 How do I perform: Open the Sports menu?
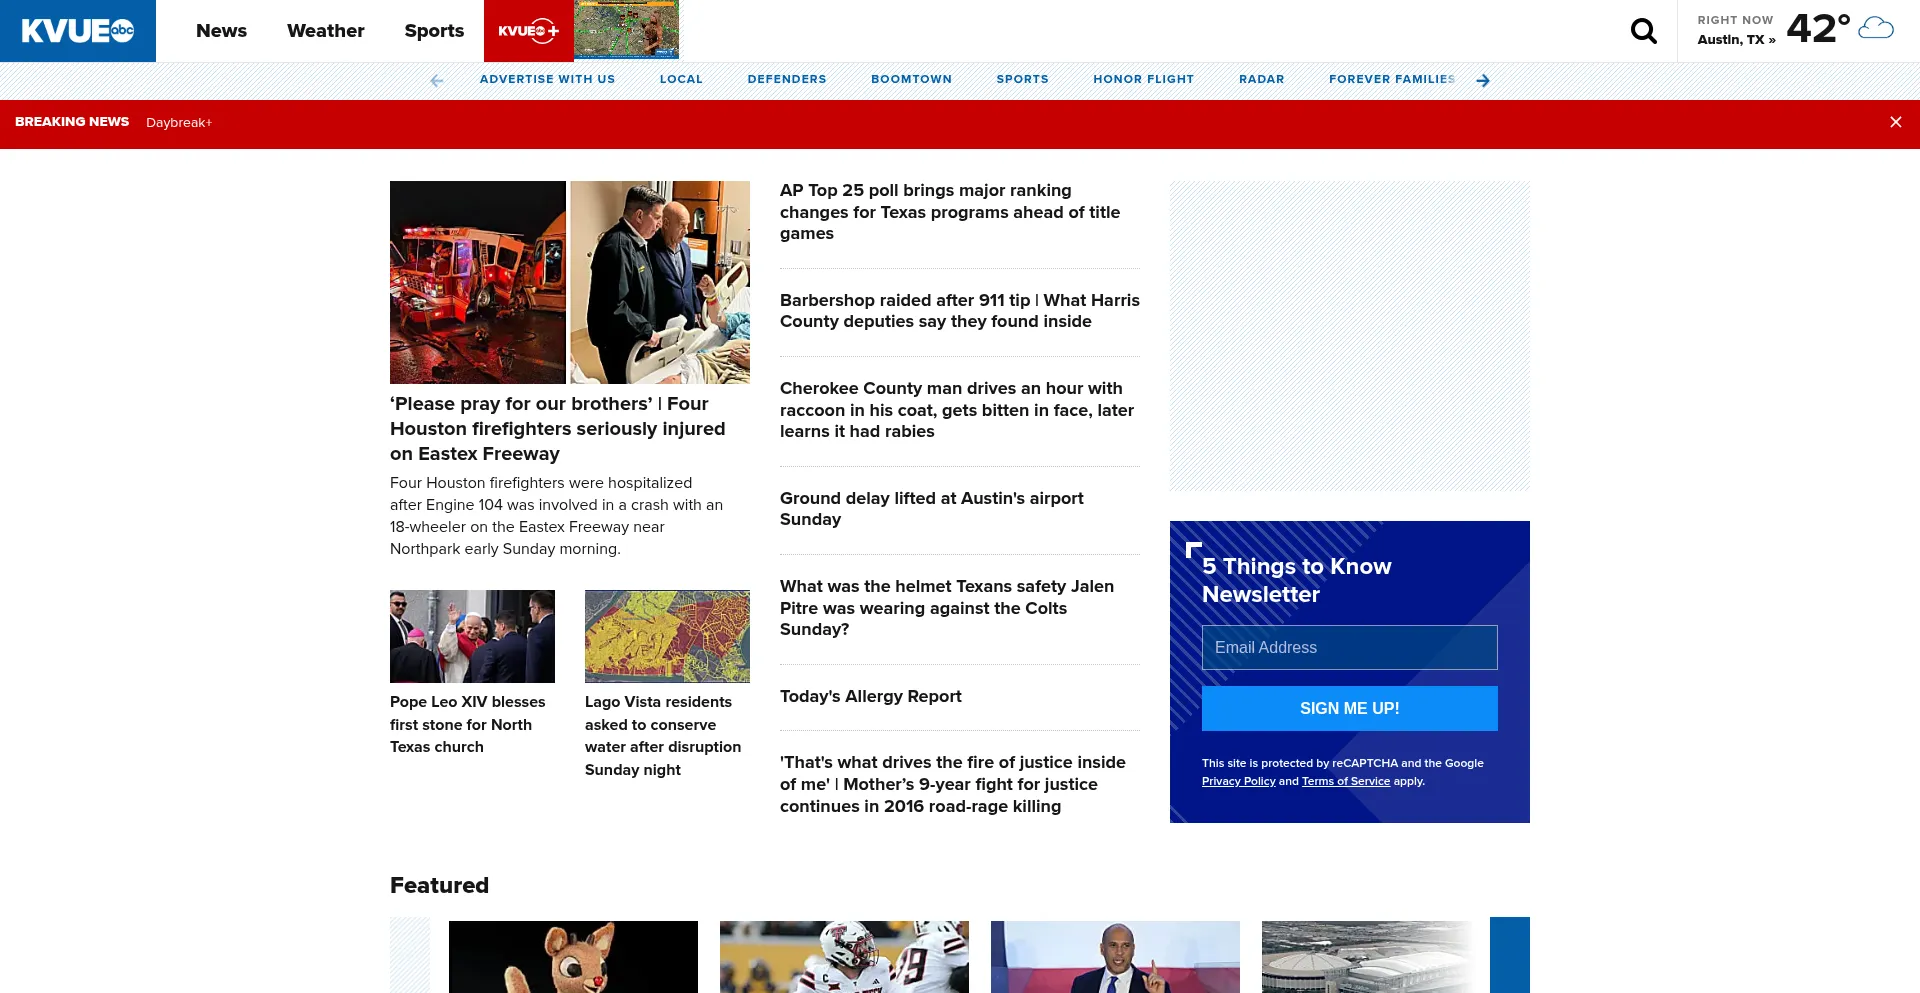pos(434,31)
